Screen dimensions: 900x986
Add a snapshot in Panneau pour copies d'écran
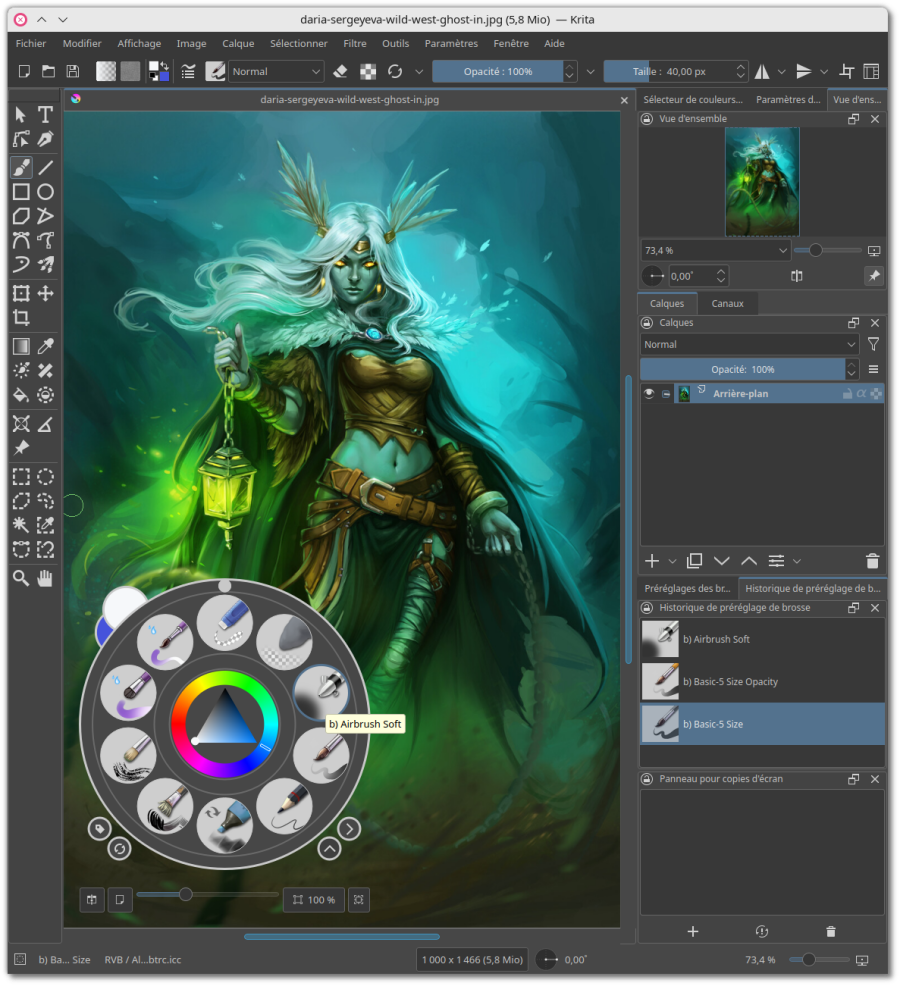(692, 931)
